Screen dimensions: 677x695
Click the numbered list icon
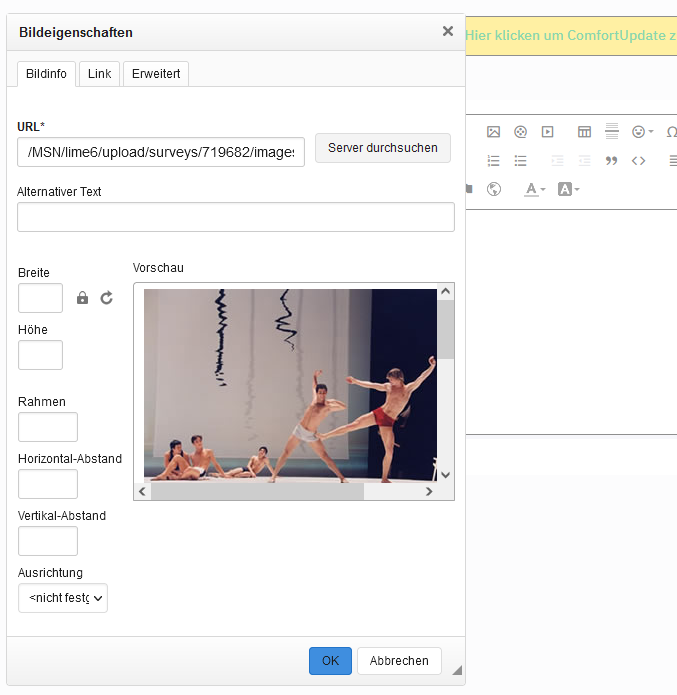[x=493, y=161]
